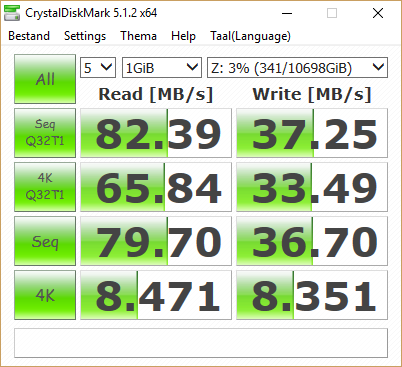402x367 pixels.
Task: Click the 4K read result 8.471
Action: point(156,295)
